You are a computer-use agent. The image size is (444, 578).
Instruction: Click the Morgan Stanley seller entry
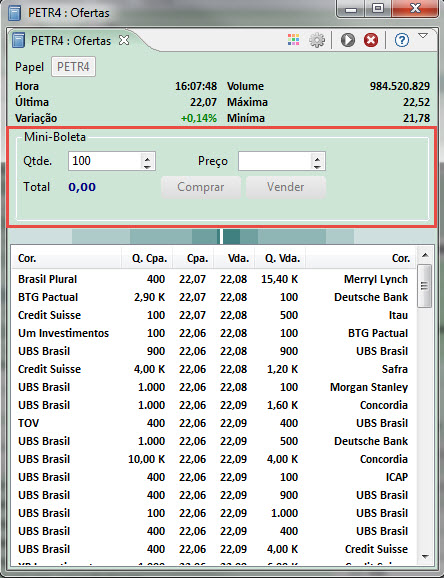tap(369, 387)
